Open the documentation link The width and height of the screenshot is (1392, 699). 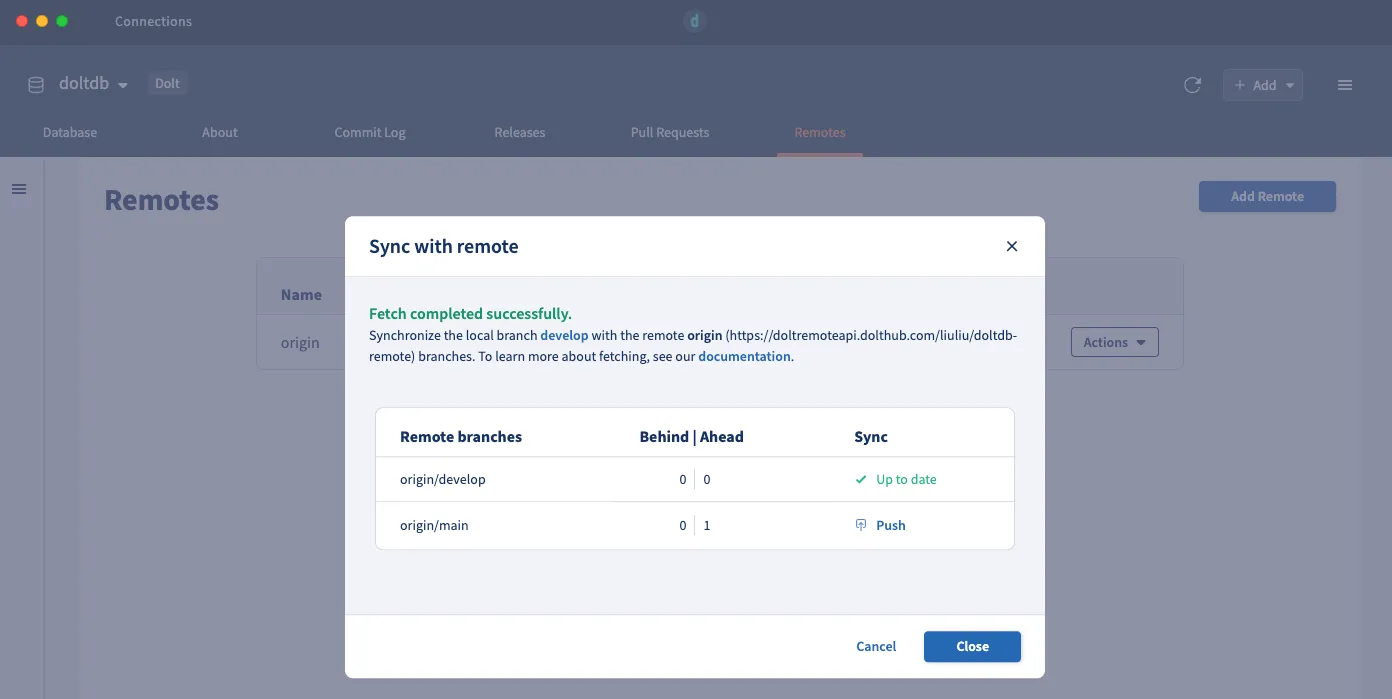point(744,356)
